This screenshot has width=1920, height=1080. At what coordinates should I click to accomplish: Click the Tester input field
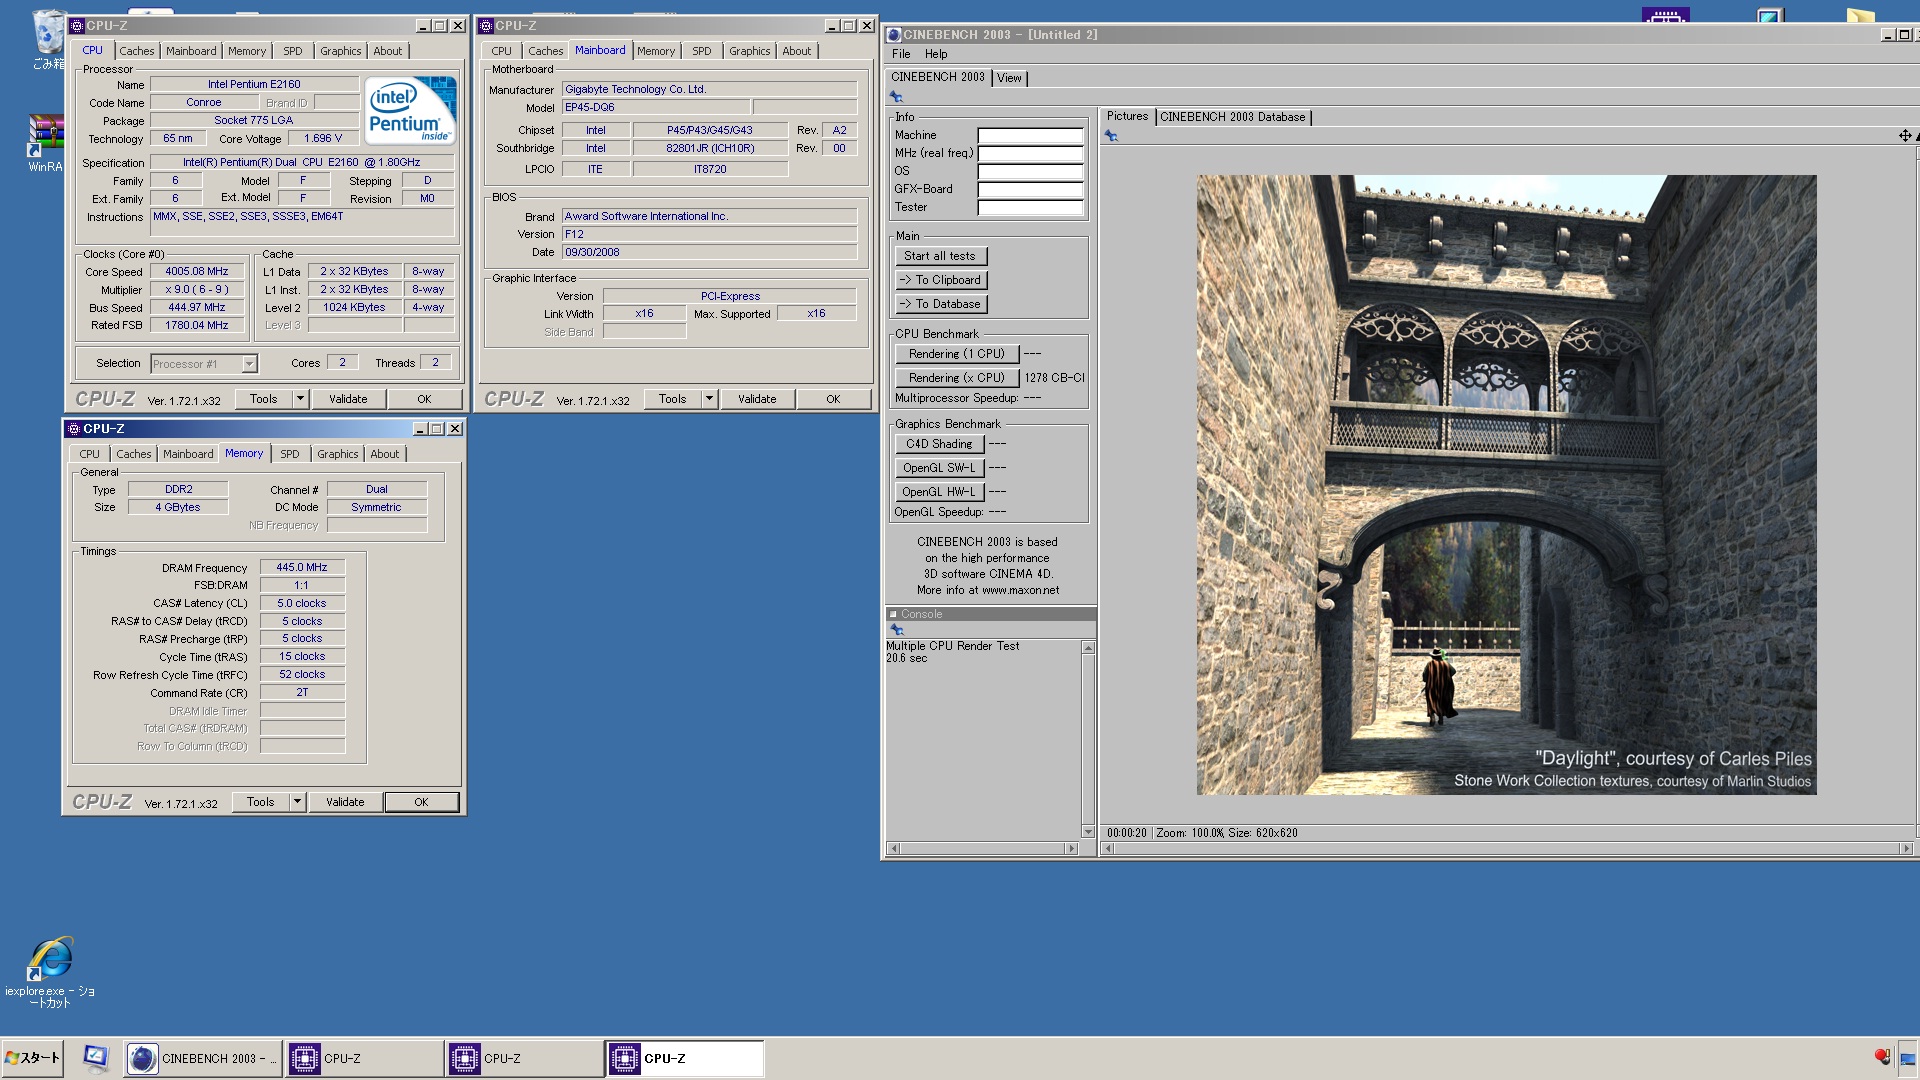pyautogui.click(x=1030, y=208)
